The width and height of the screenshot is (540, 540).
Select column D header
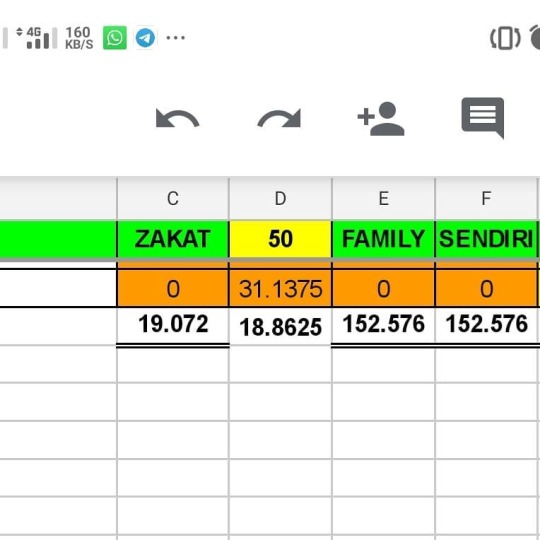pos(280,198)
